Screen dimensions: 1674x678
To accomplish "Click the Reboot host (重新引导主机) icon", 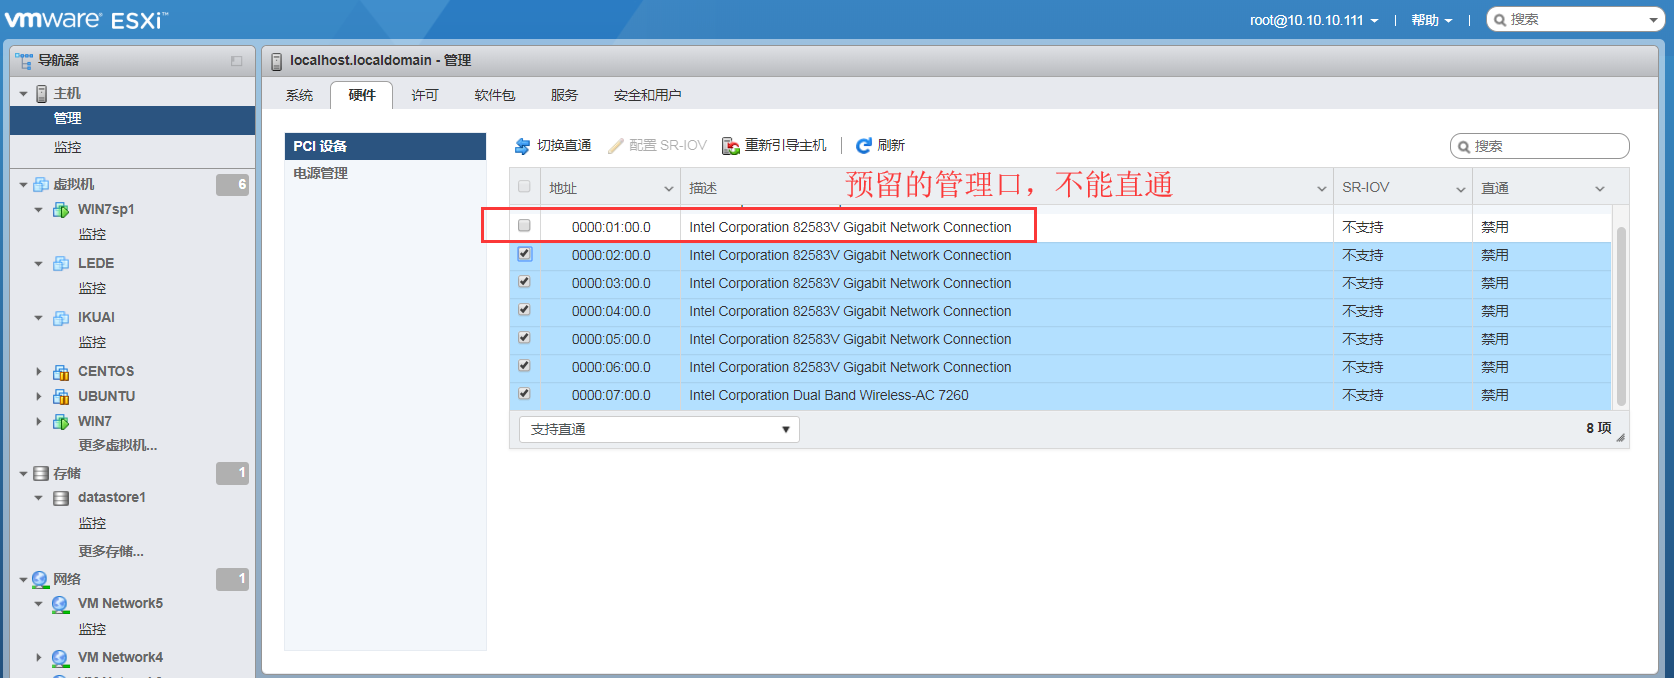I will point(731,146).
